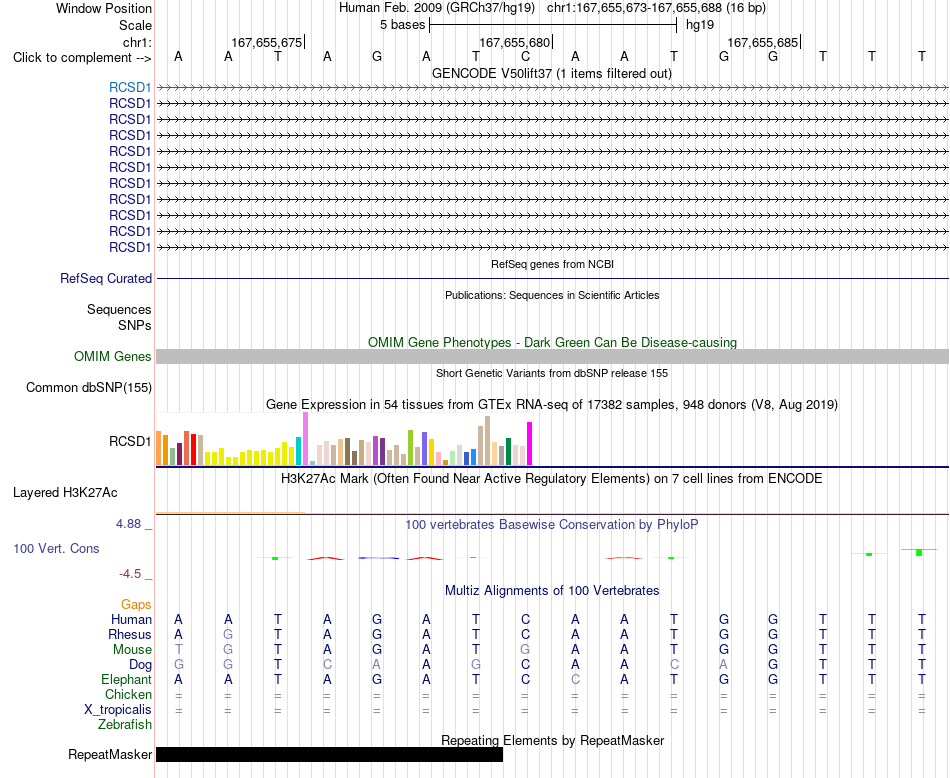Click the C base in the top sequence row
Screen dimensions: 950x778
tap(525, 56)
